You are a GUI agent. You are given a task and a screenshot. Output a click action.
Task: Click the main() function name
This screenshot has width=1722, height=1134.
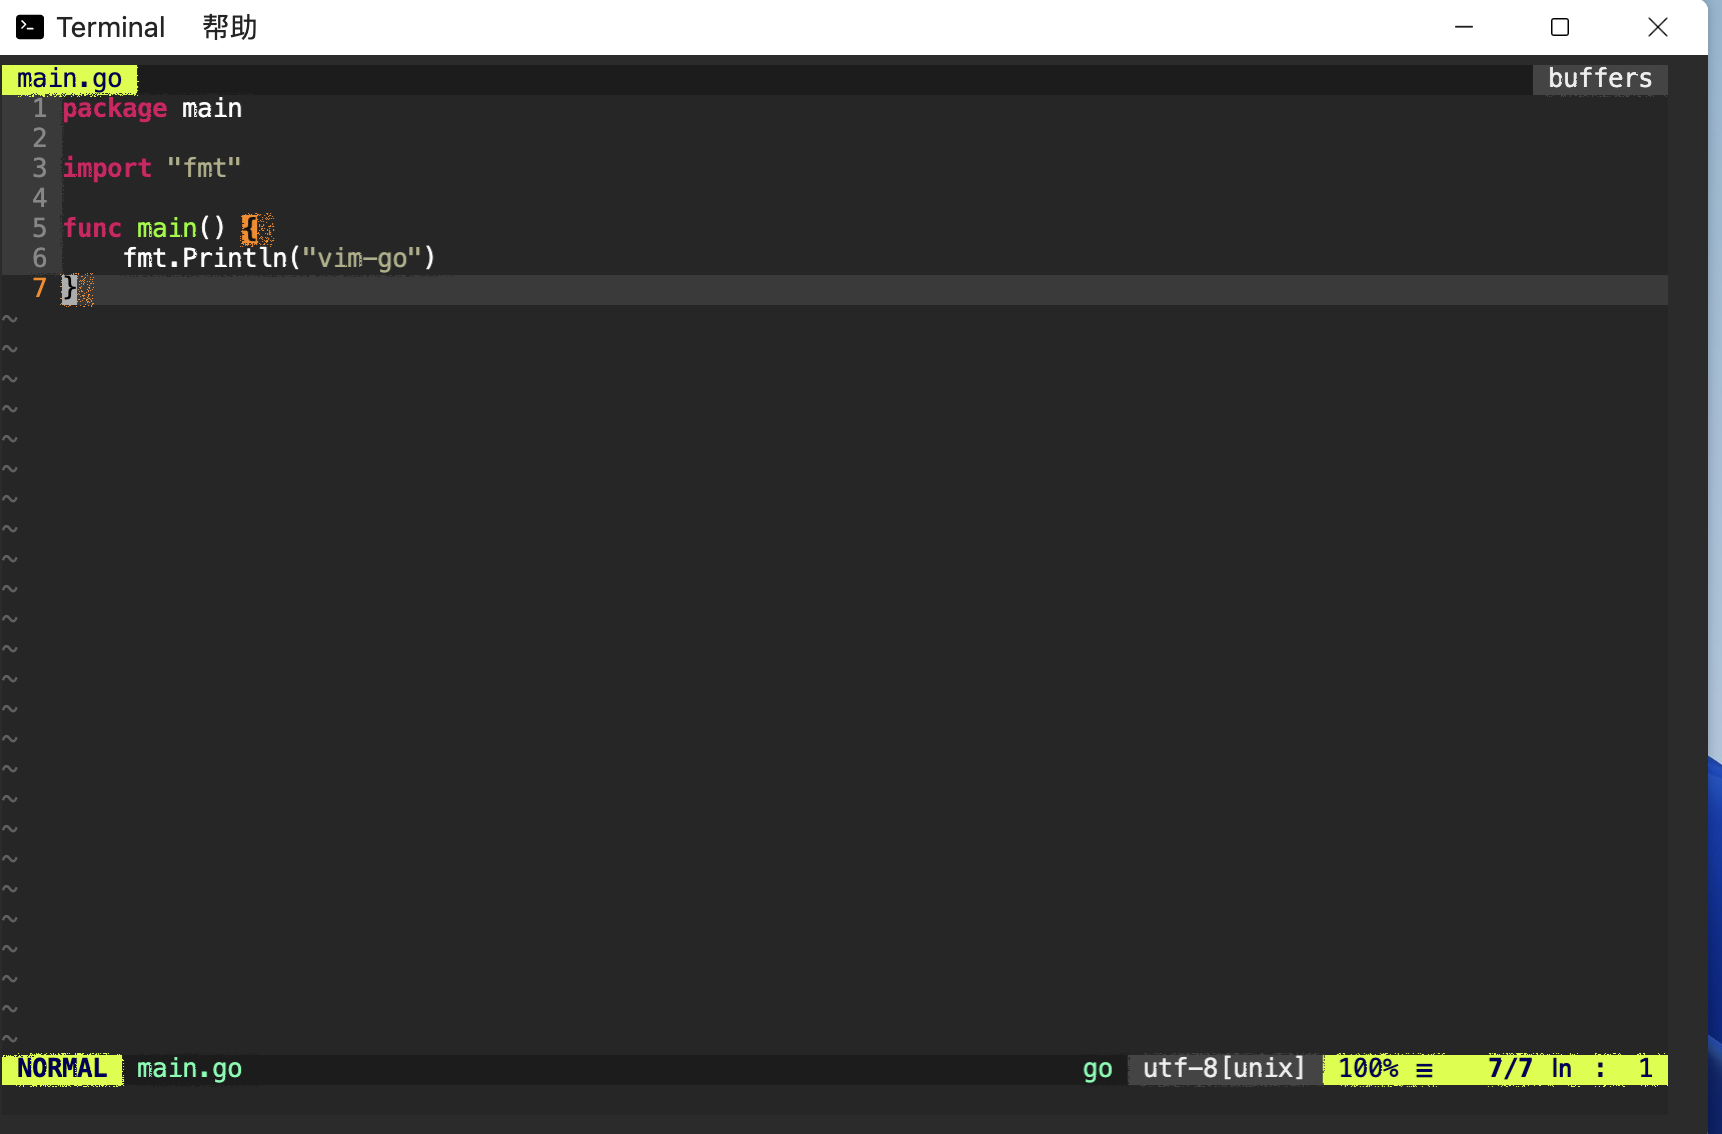pos(167,228)
